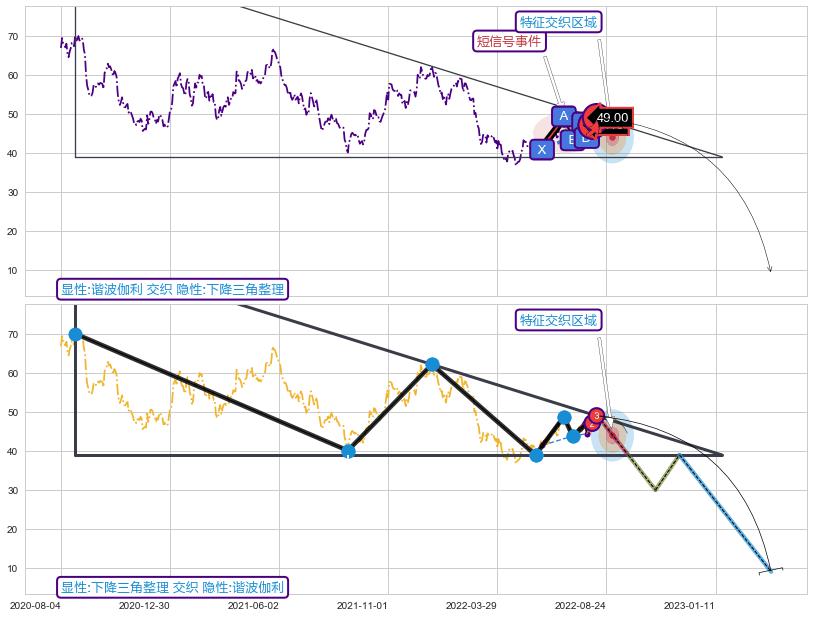This screenshot has height=617, width=813.
Task: Click the 显性:谐波伽利 交织 隐性:下降三角整理 caption
Action: click(x=173, y=289)
